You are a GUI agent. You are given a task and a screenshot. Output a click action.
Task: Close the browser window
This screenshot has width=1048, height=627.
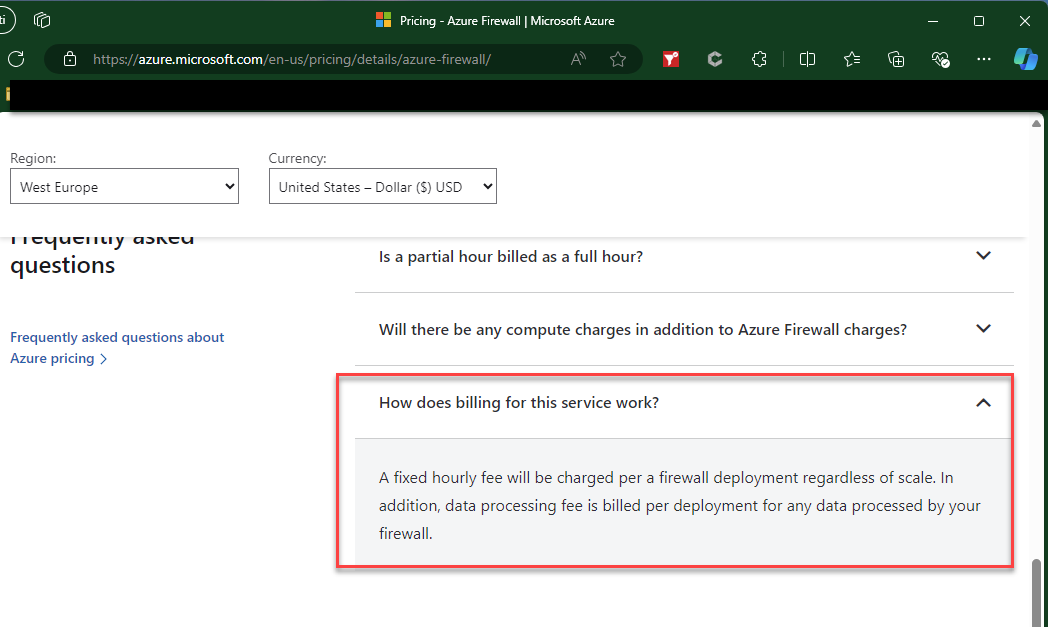pos(1025,21)
